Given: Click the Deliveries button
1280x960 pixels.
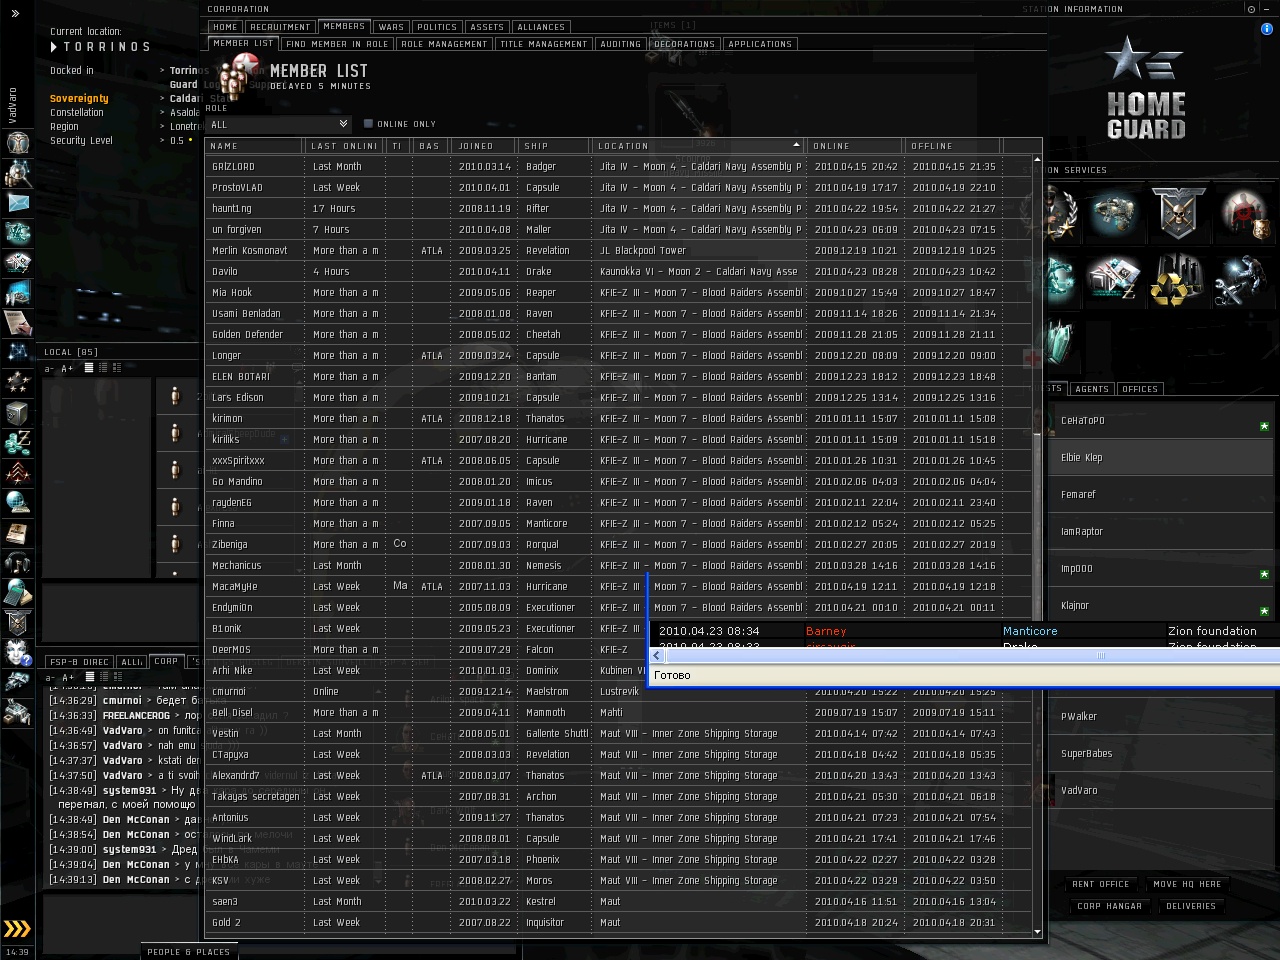Looking at the screenshot, I should click(1191, 906).
